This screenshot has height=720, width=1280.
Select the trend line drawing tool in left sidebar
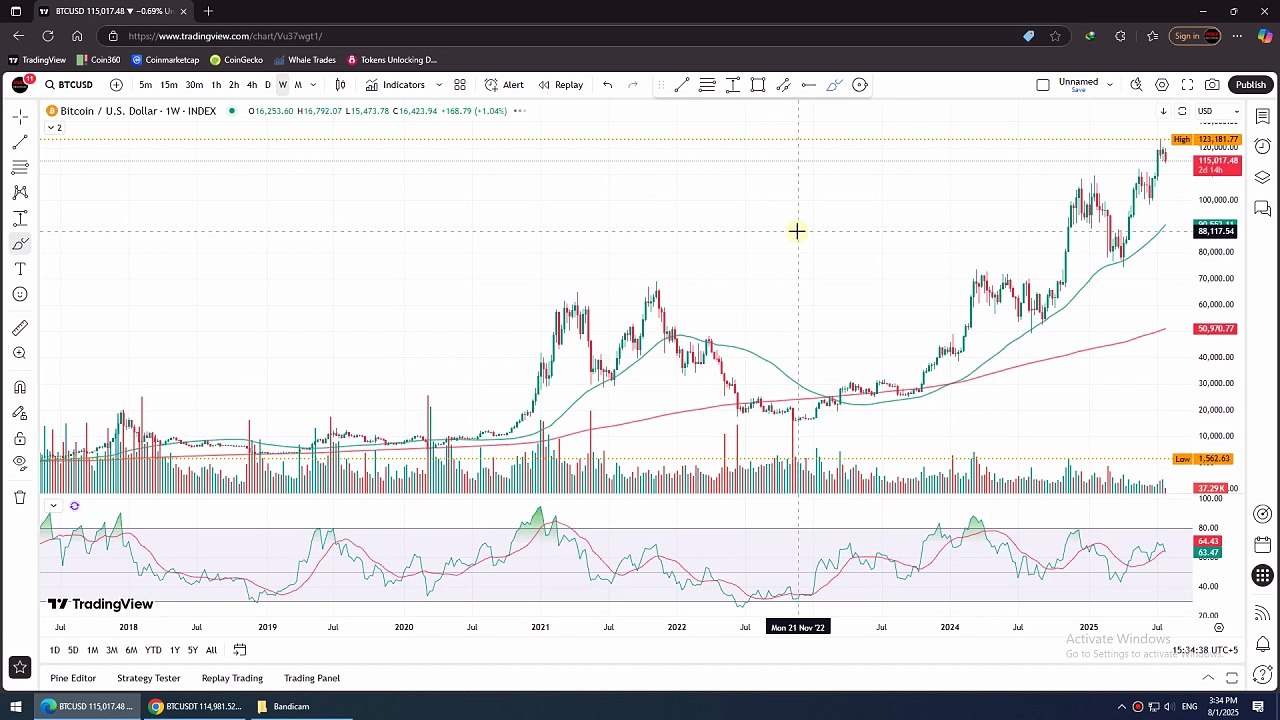20,142
